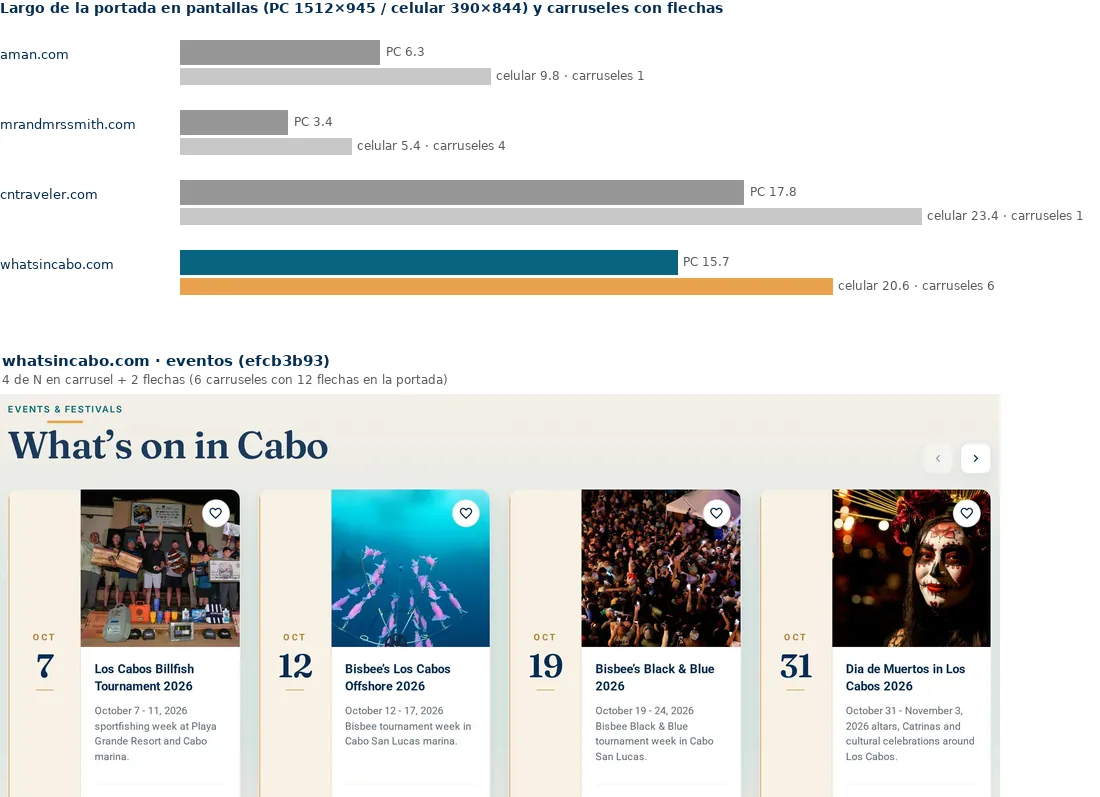Screen dimensions: 1100x797
Task: Like the Dia de Muertos event card
Action: click(967, 513)
